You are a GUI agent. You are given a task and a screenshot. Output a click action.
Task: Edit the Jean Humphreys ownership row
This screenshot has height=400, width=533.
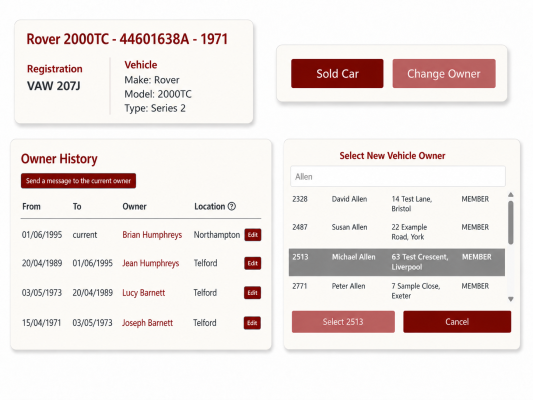(x=253, y=263)
